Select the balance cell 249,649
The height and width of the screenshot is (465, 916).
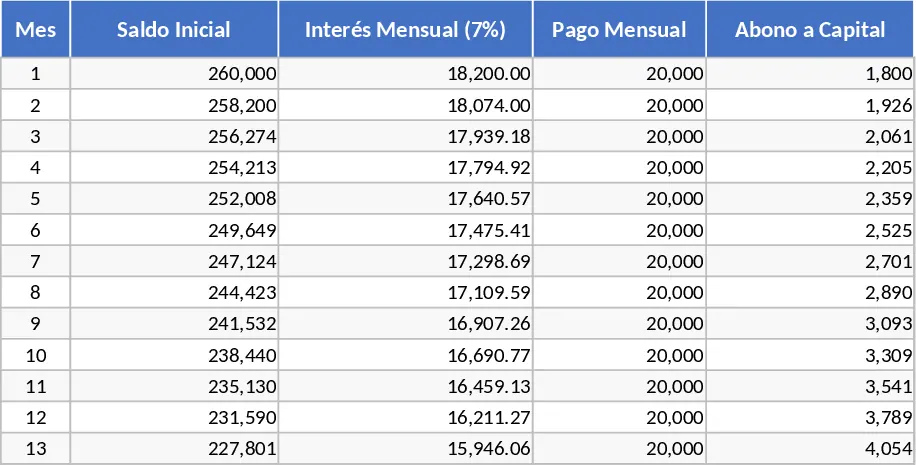pyautogui.click(x=174, y=230)
